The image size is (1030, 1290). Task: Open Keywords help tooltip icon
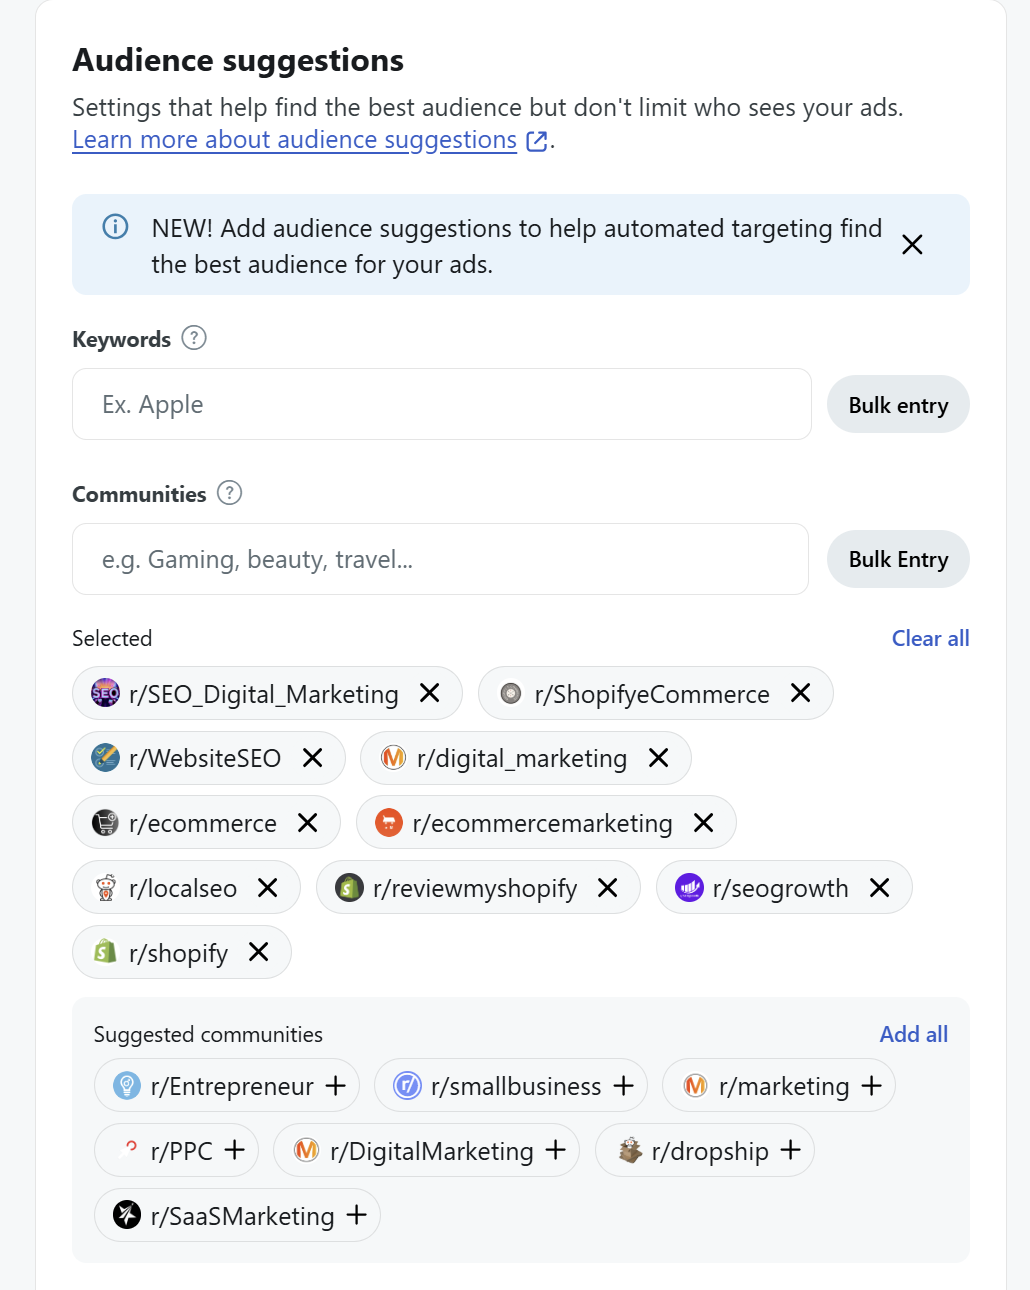(x=194, y=338)
